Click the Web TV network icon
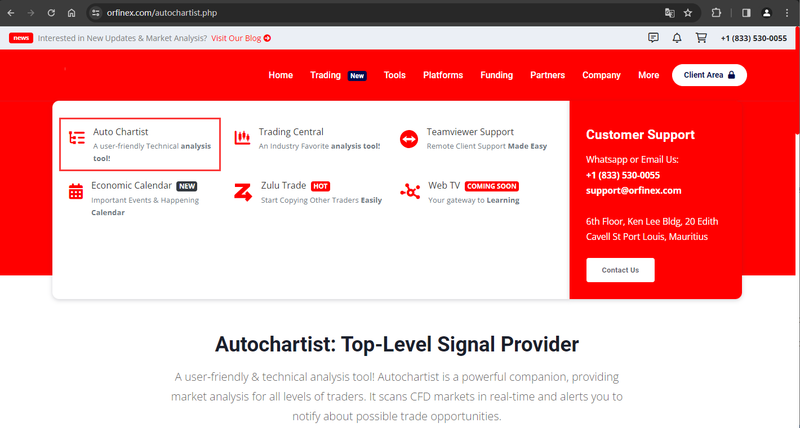The height and width of the screenshot is (428, 800). 410,191
